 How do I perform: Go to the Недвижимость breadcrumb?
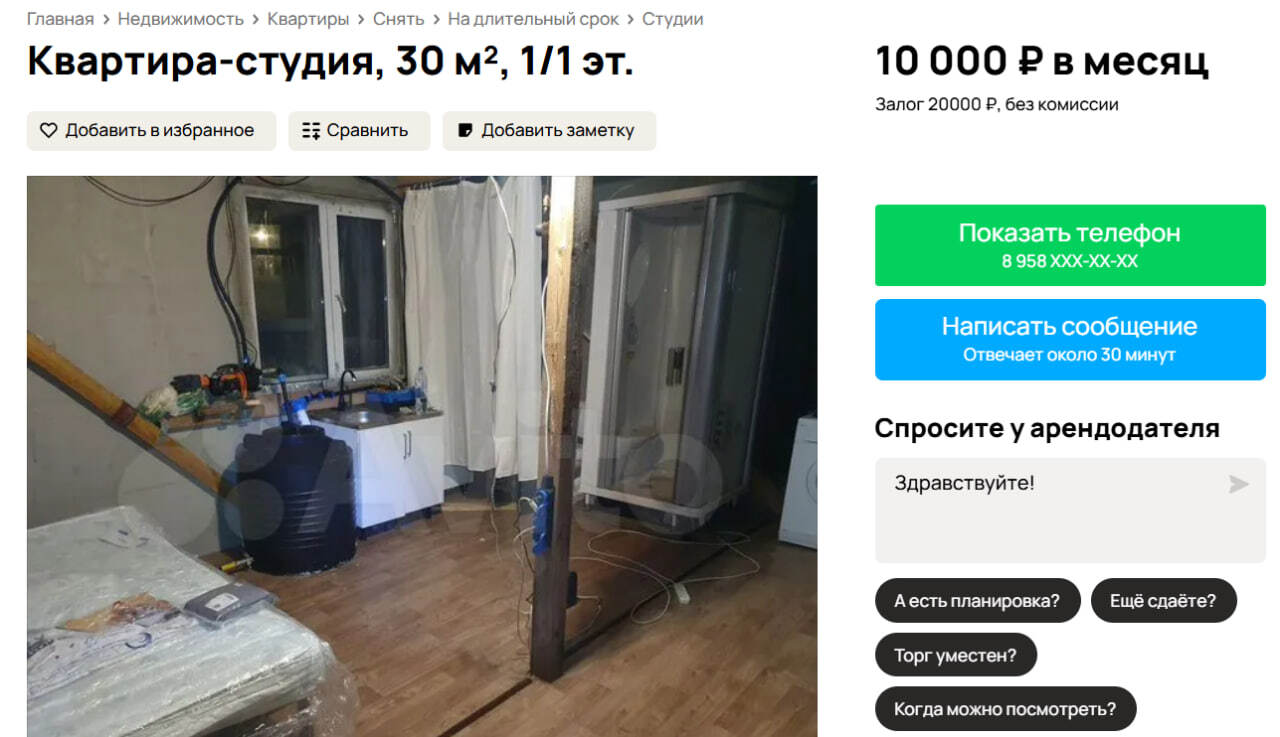point(181,19)
